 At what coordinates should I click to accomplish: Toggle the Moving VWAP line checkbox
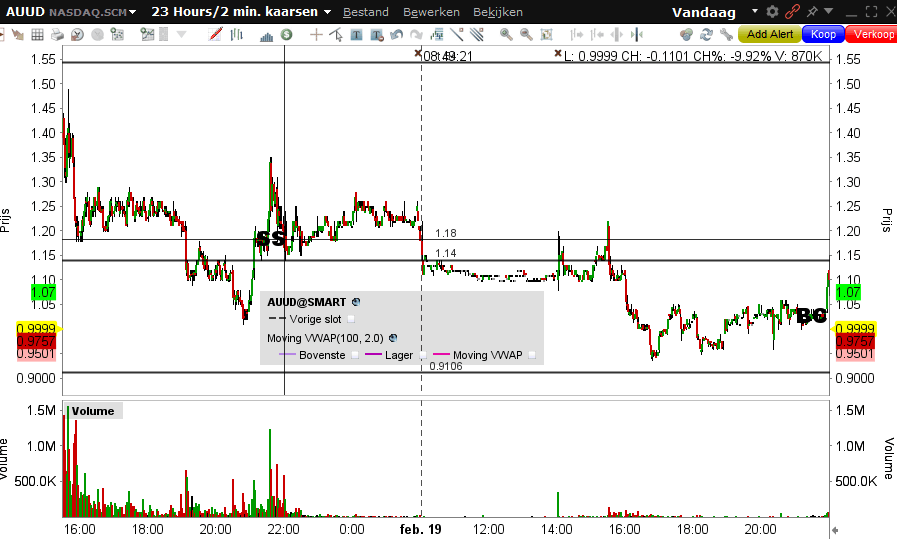click(x=532, y=355)
